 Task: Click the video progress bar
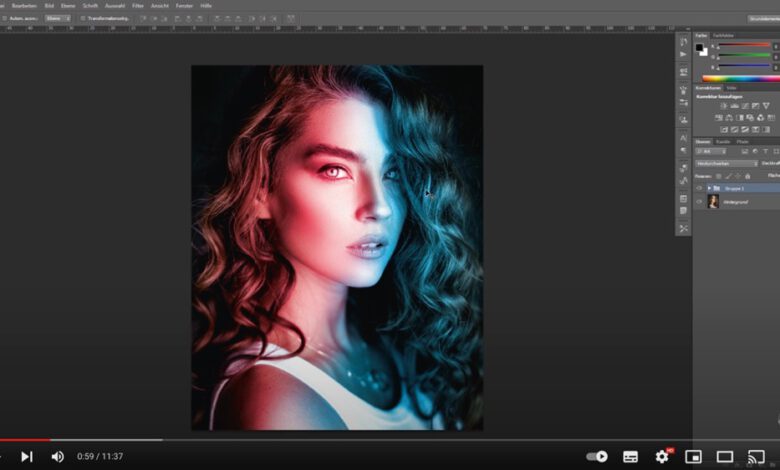[390, 440]
